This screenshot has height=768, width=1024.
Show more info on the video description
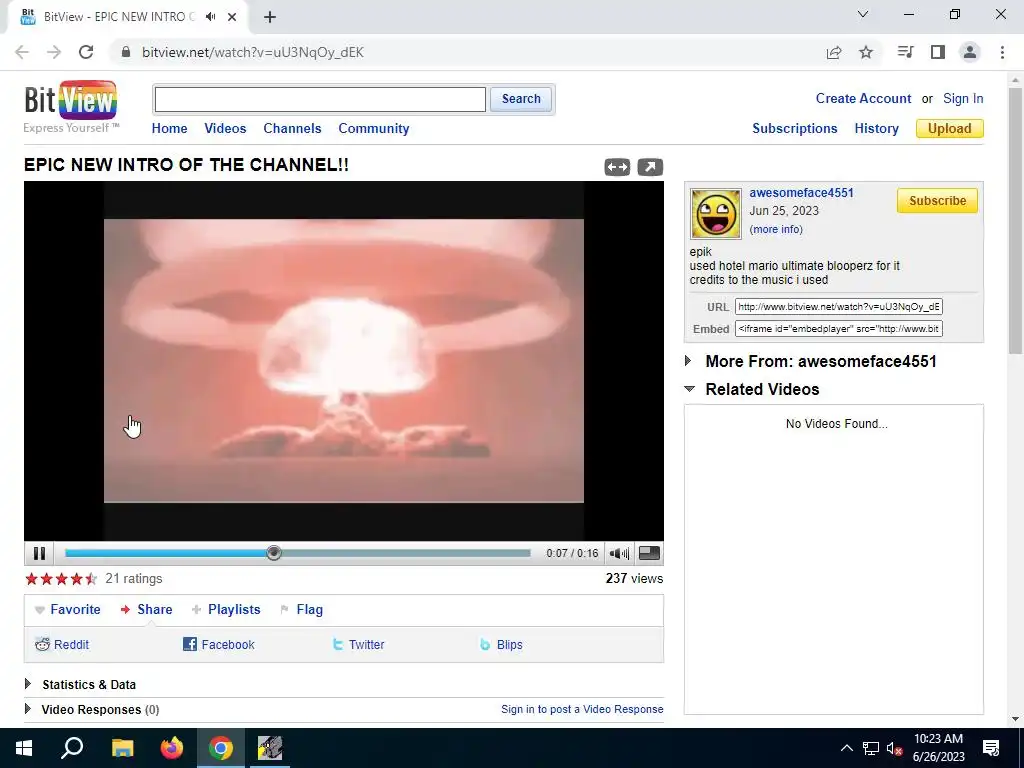coord(776,229)
